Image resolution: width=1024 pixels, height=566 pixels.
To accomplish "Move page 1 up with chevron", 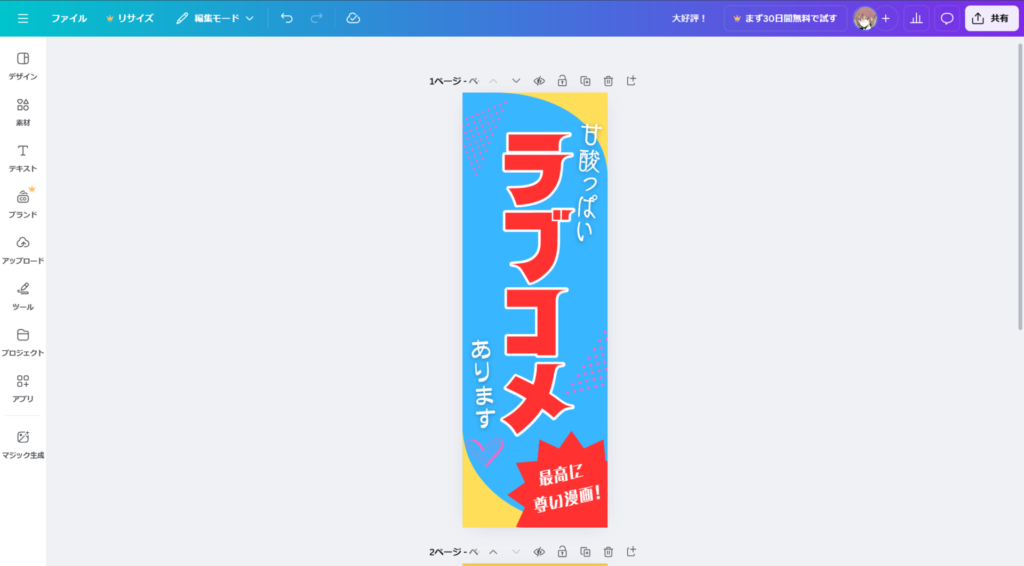I will [x=493, y=82].
